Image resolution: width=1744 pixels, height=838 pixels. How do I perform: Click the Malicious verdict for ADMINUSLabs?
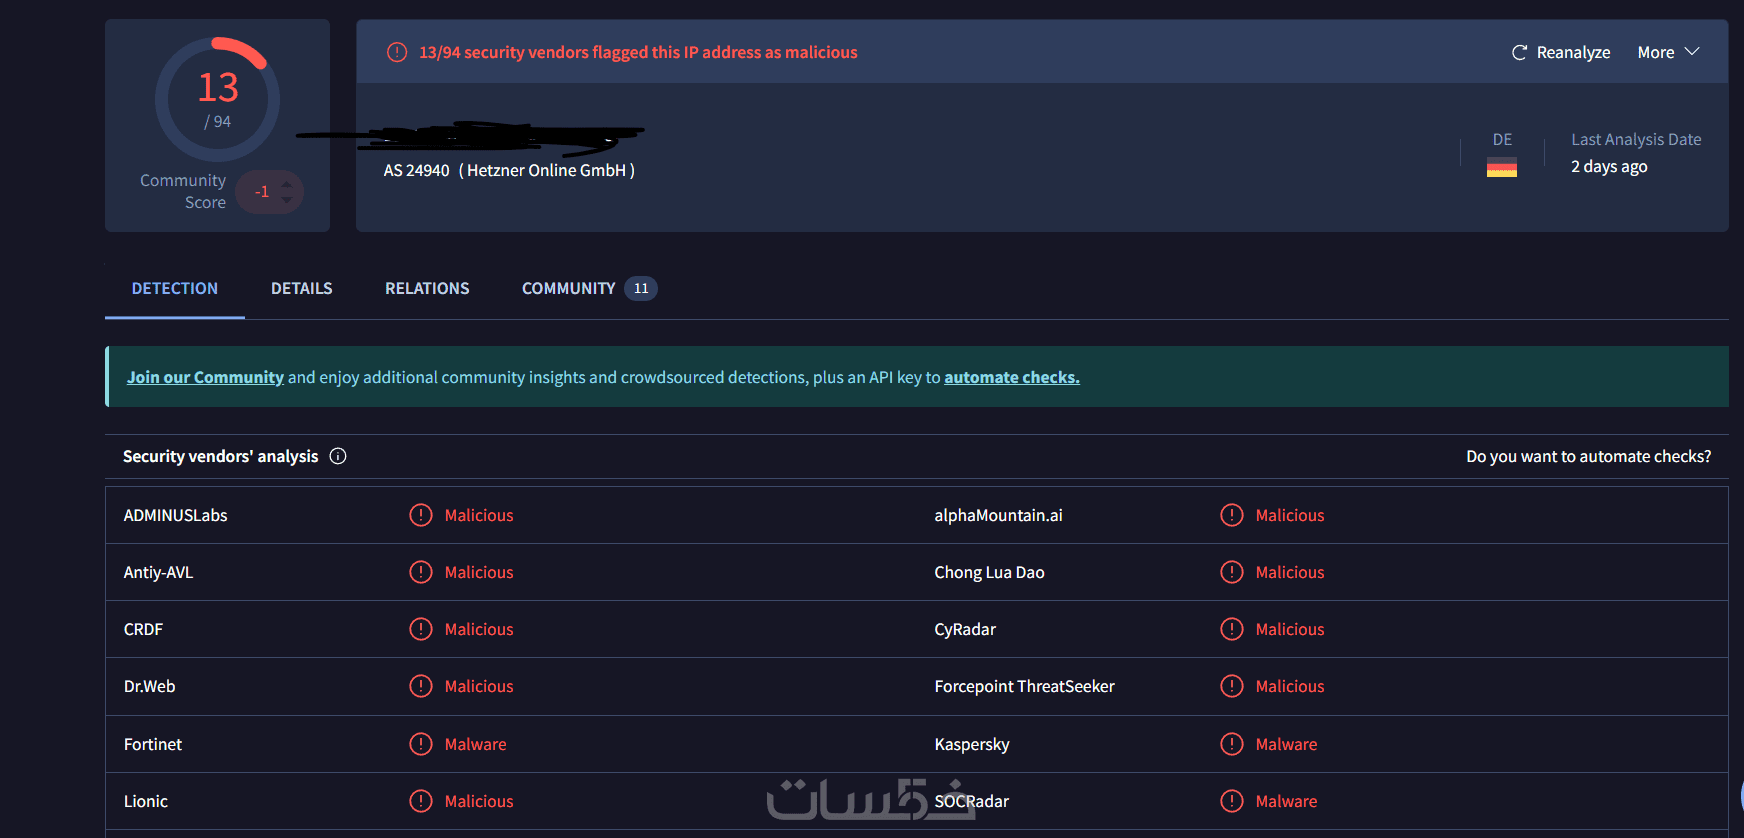tap(479, 515)
